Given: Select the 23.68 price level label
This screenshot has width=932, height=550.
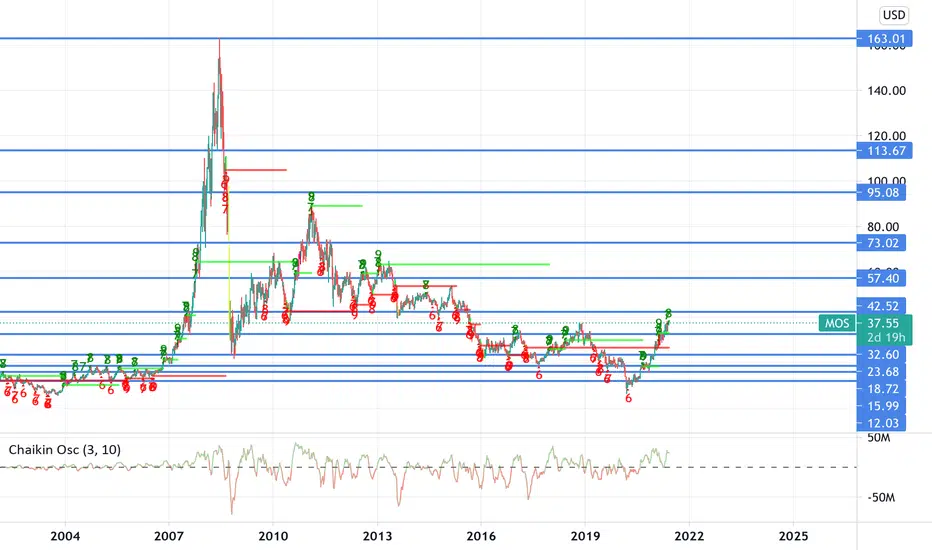Looking at the screenshot, I should (x=881, y=372).
